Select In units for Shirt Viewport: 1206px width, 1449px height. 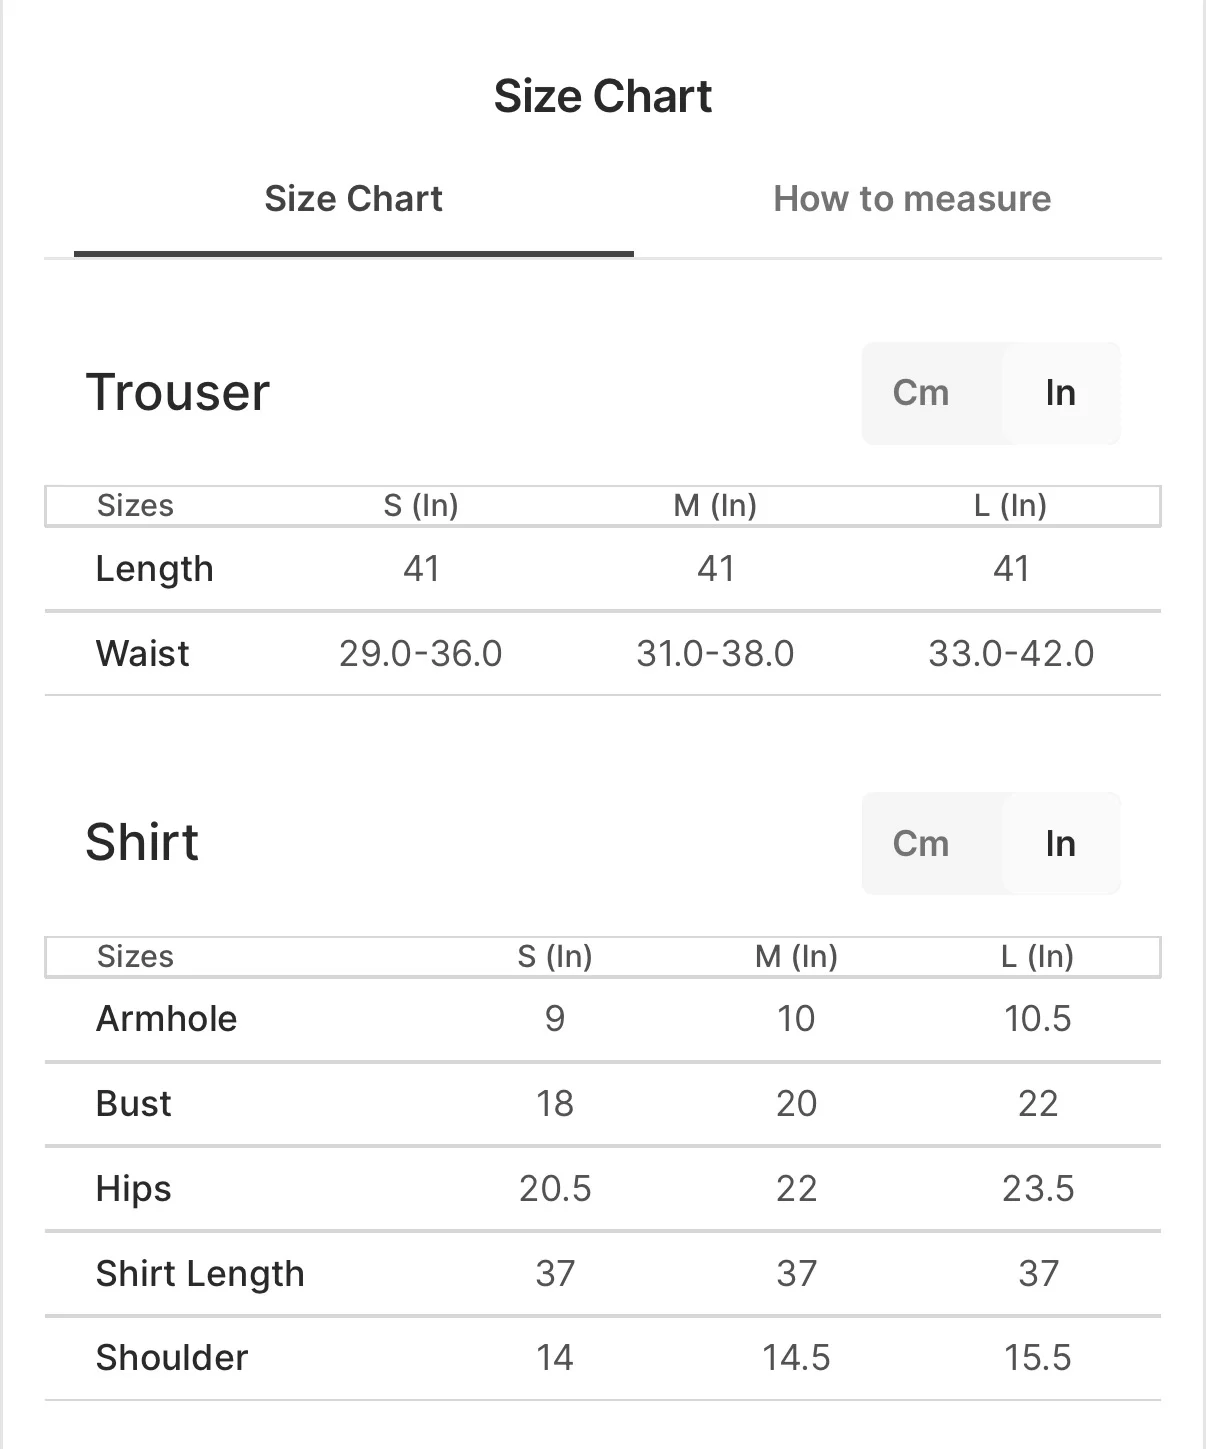tap(1060, 843)
